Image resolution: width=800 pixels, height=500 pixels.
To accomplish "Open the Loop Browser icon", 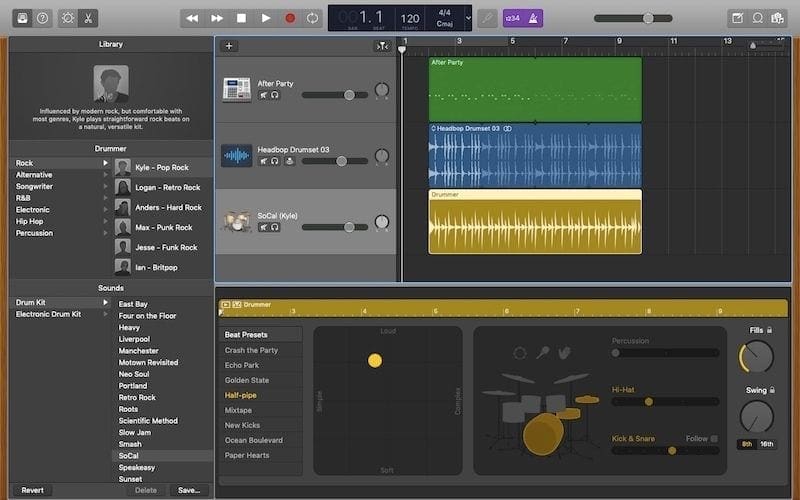I will click(x=758, y=18).
